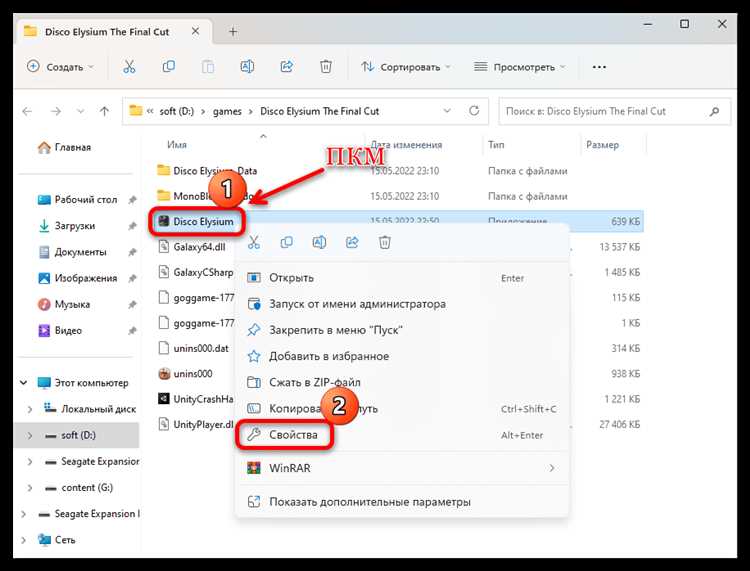Open the three-dots more options menu

click(599, 67)
